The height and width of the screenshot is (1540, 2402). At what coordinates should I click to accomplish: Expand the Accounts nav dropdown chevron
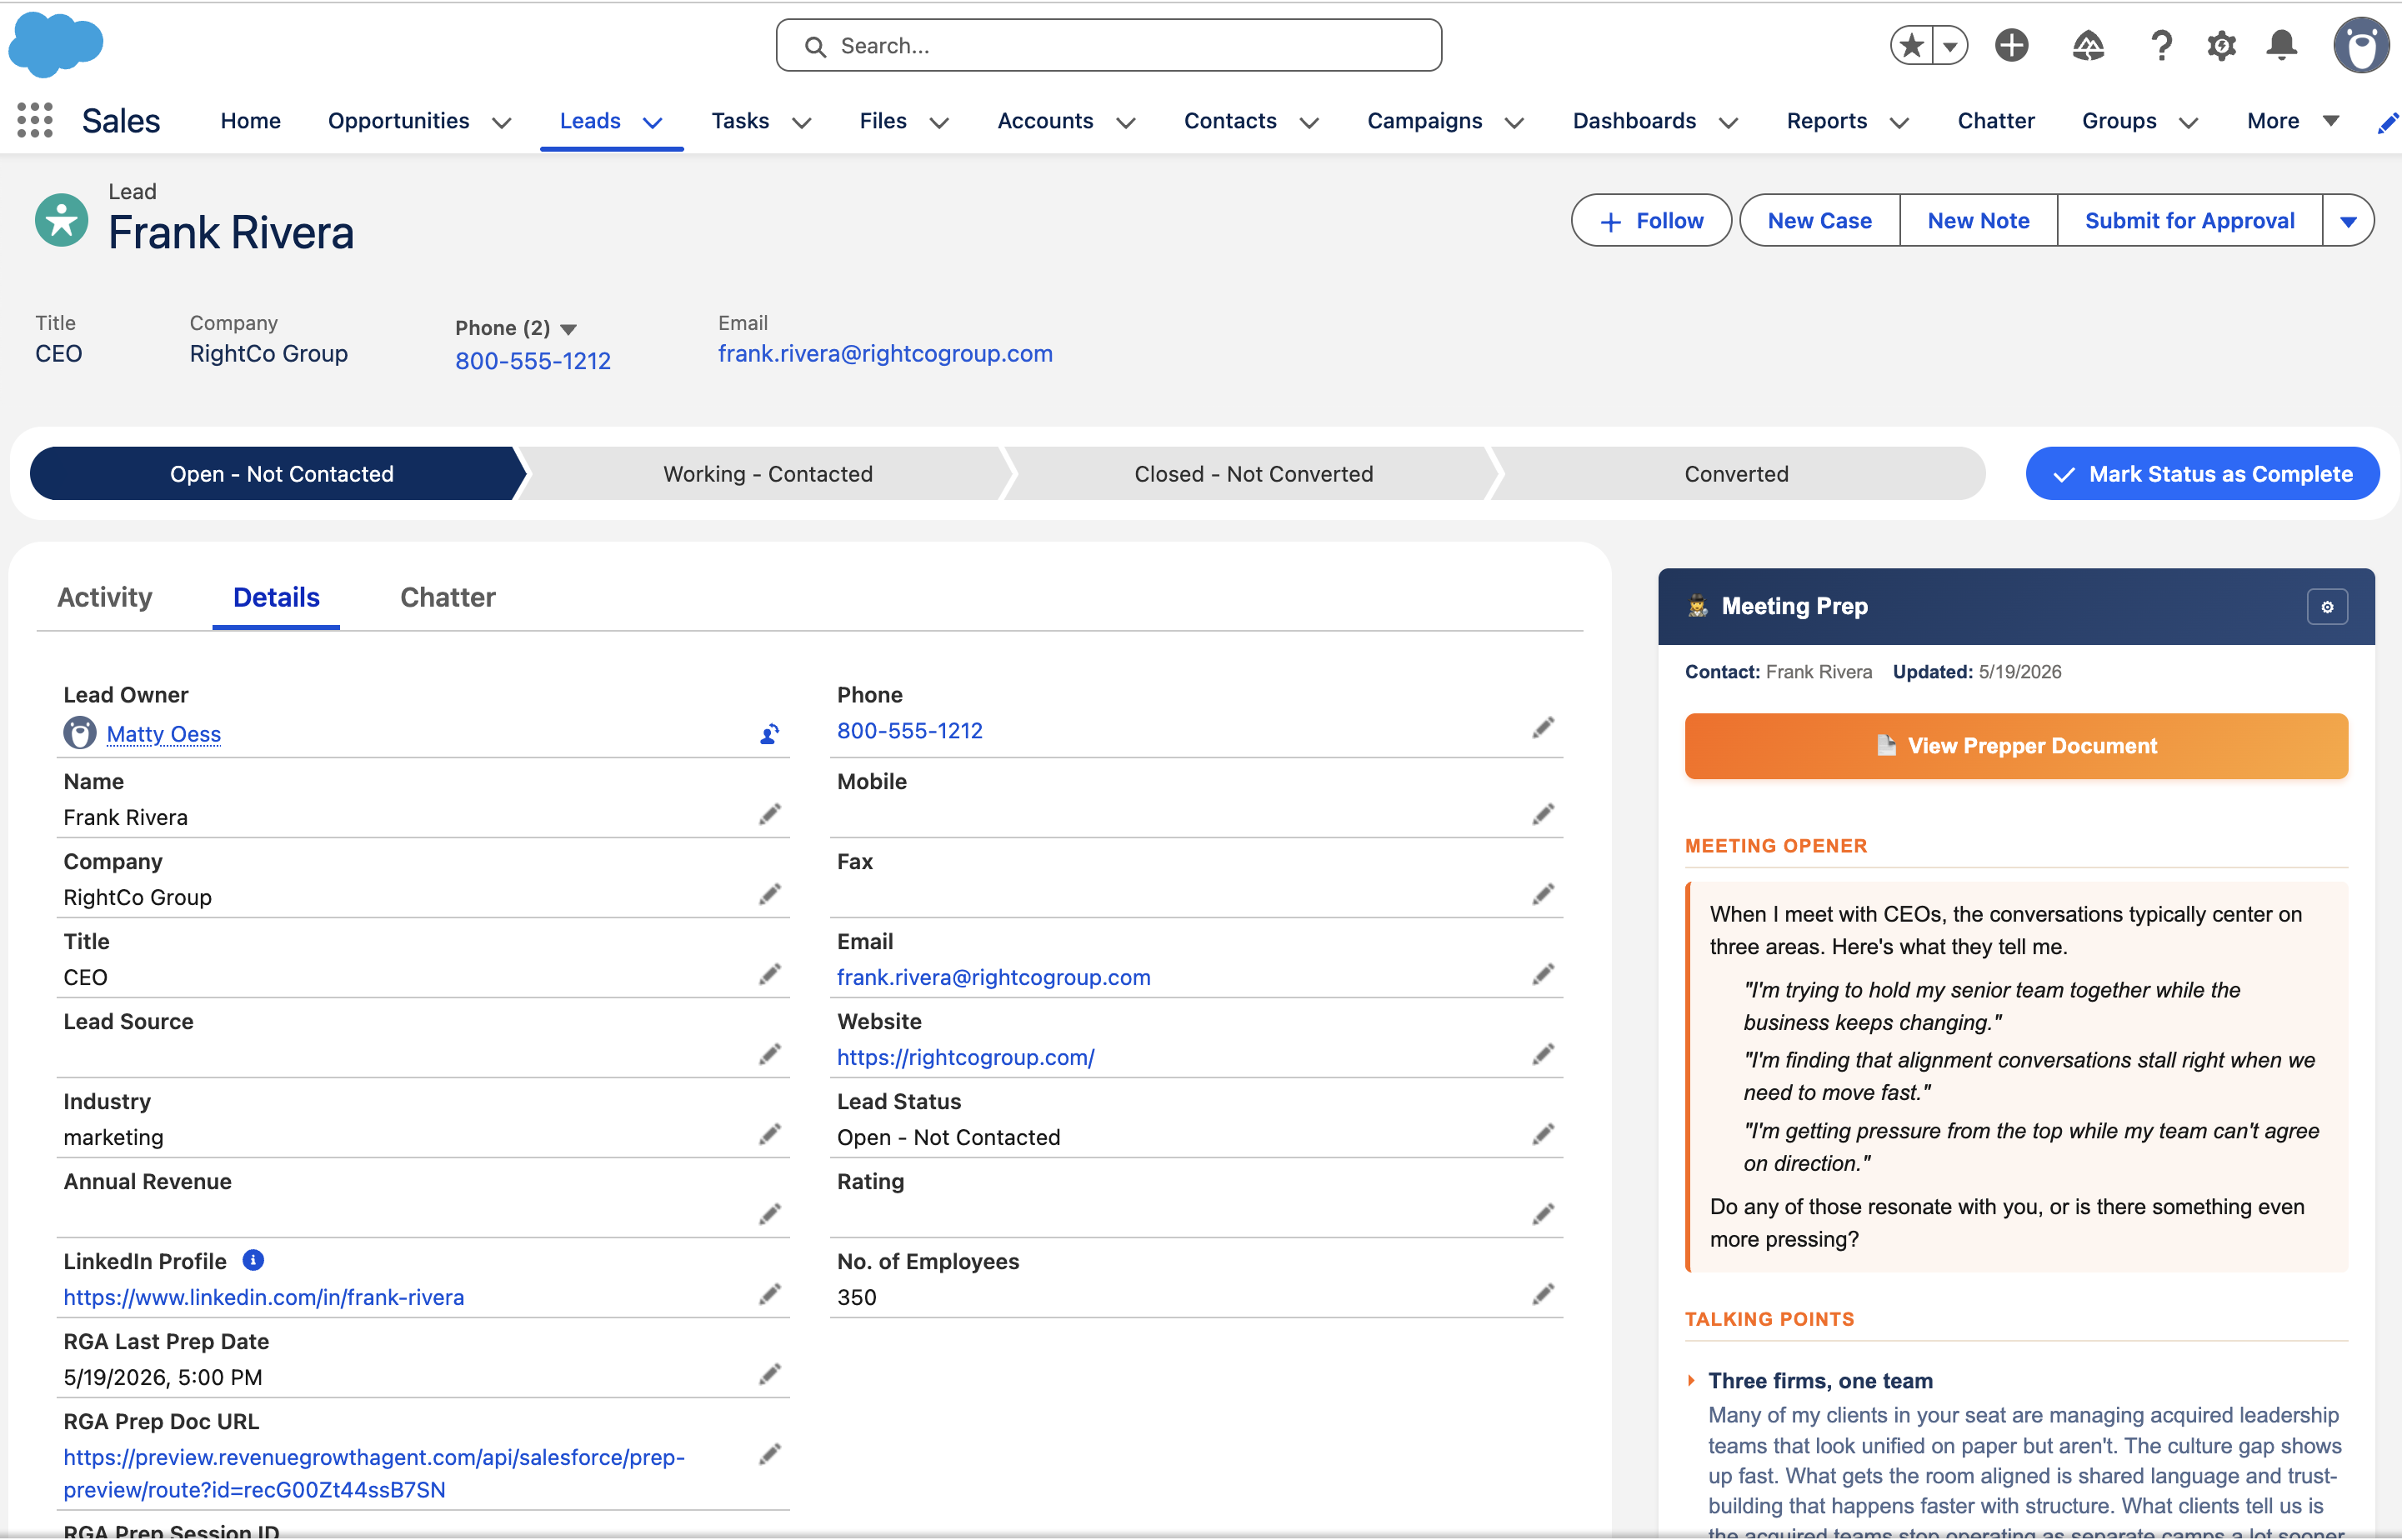(x=1125, y=122)
